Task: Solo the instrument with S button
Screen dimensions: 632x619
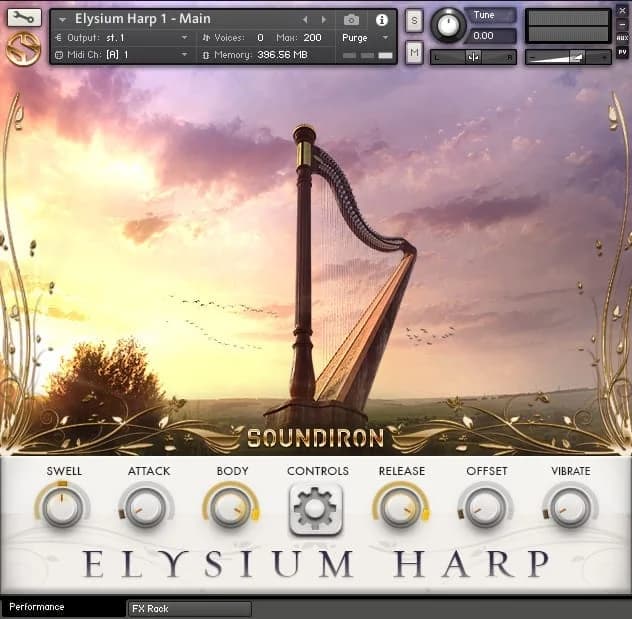Action: tap(414, 20)
